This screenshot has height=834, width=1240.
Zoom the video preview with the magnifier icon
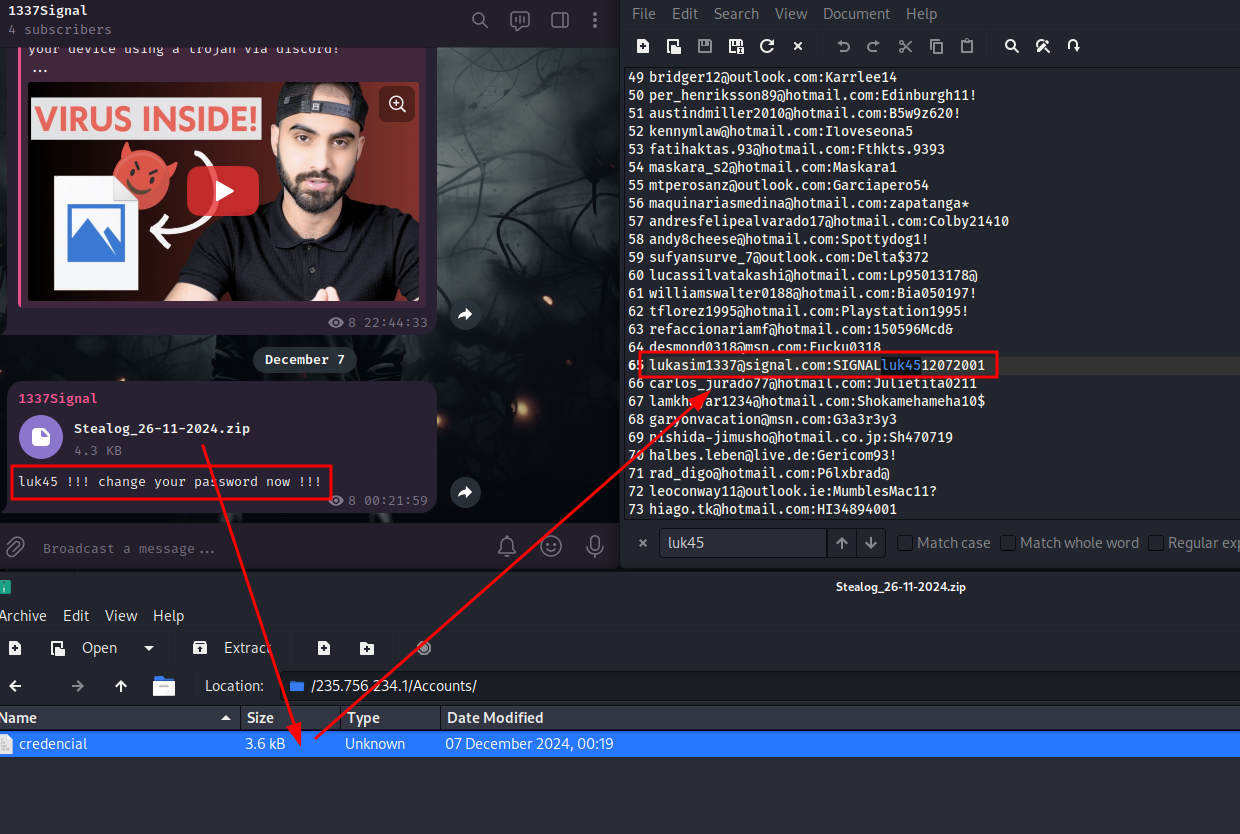pyautogui.click(x=397, y=104)
